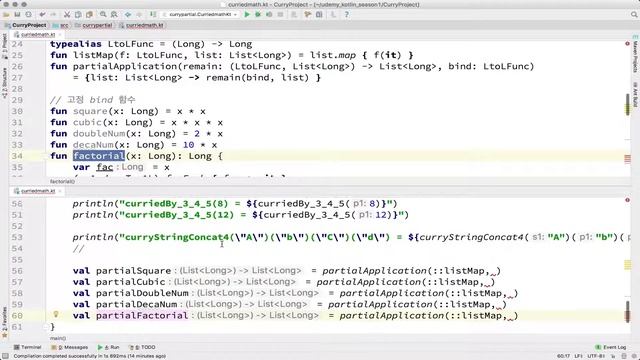Click the Cut scissors icon
This screenshot has height=360, width=640.
[67, 15]
